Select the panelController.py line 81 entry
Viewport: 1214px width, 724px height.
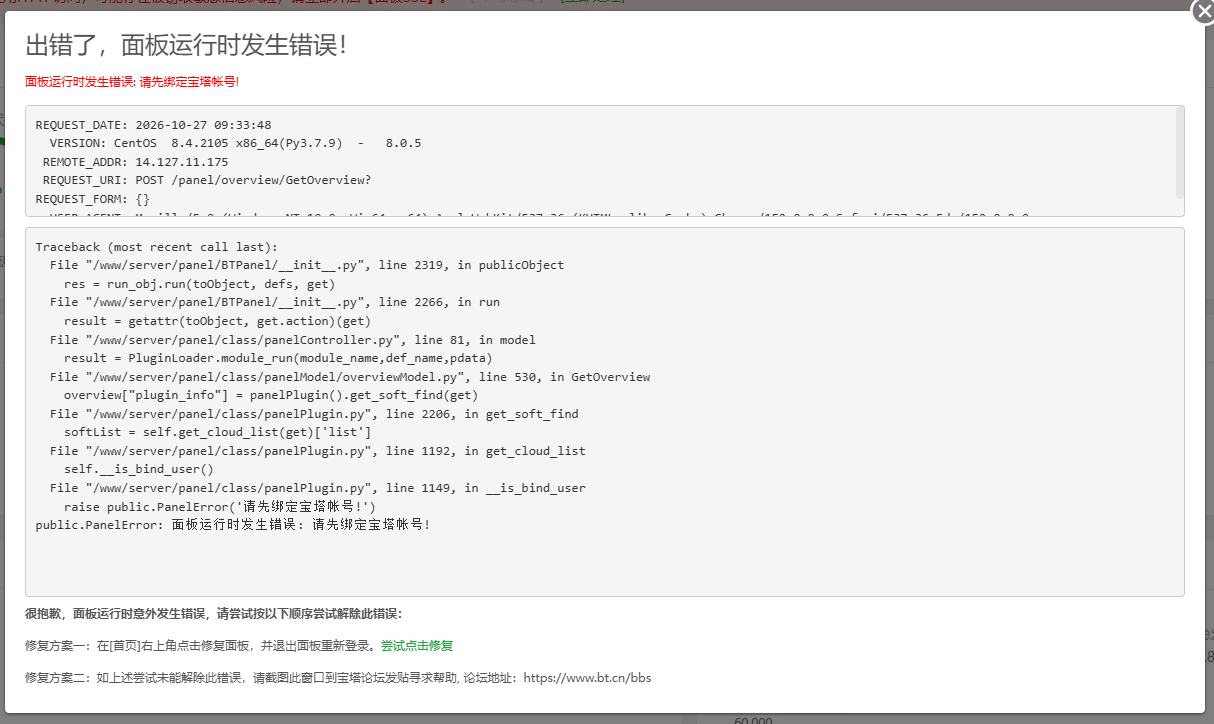(x=293, y=340)
